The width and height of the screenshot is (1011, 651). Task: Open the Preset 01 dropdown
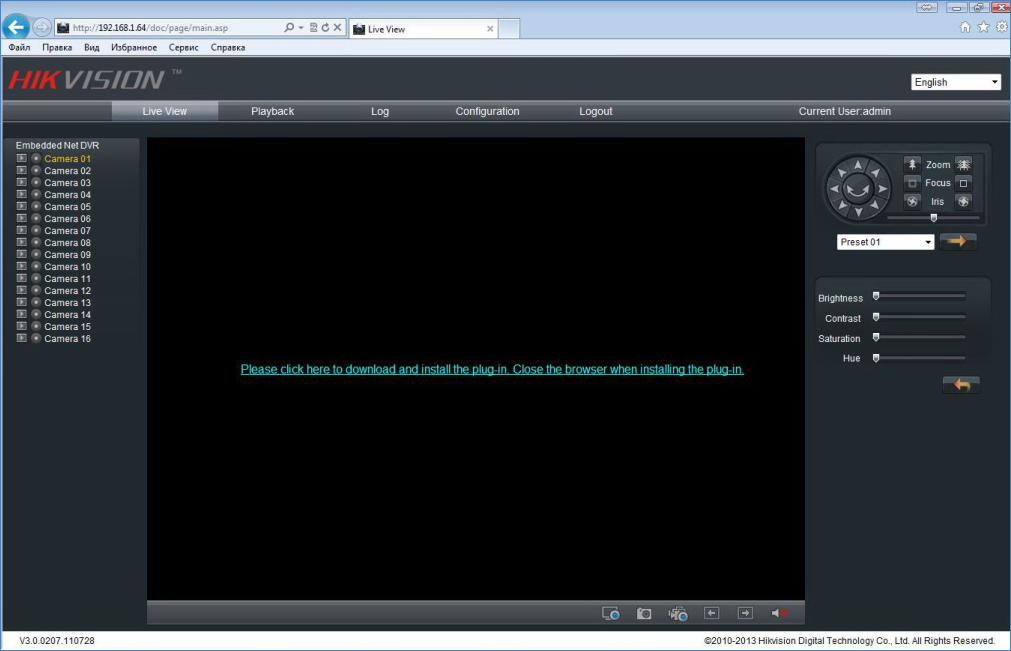tap(885, 242)
